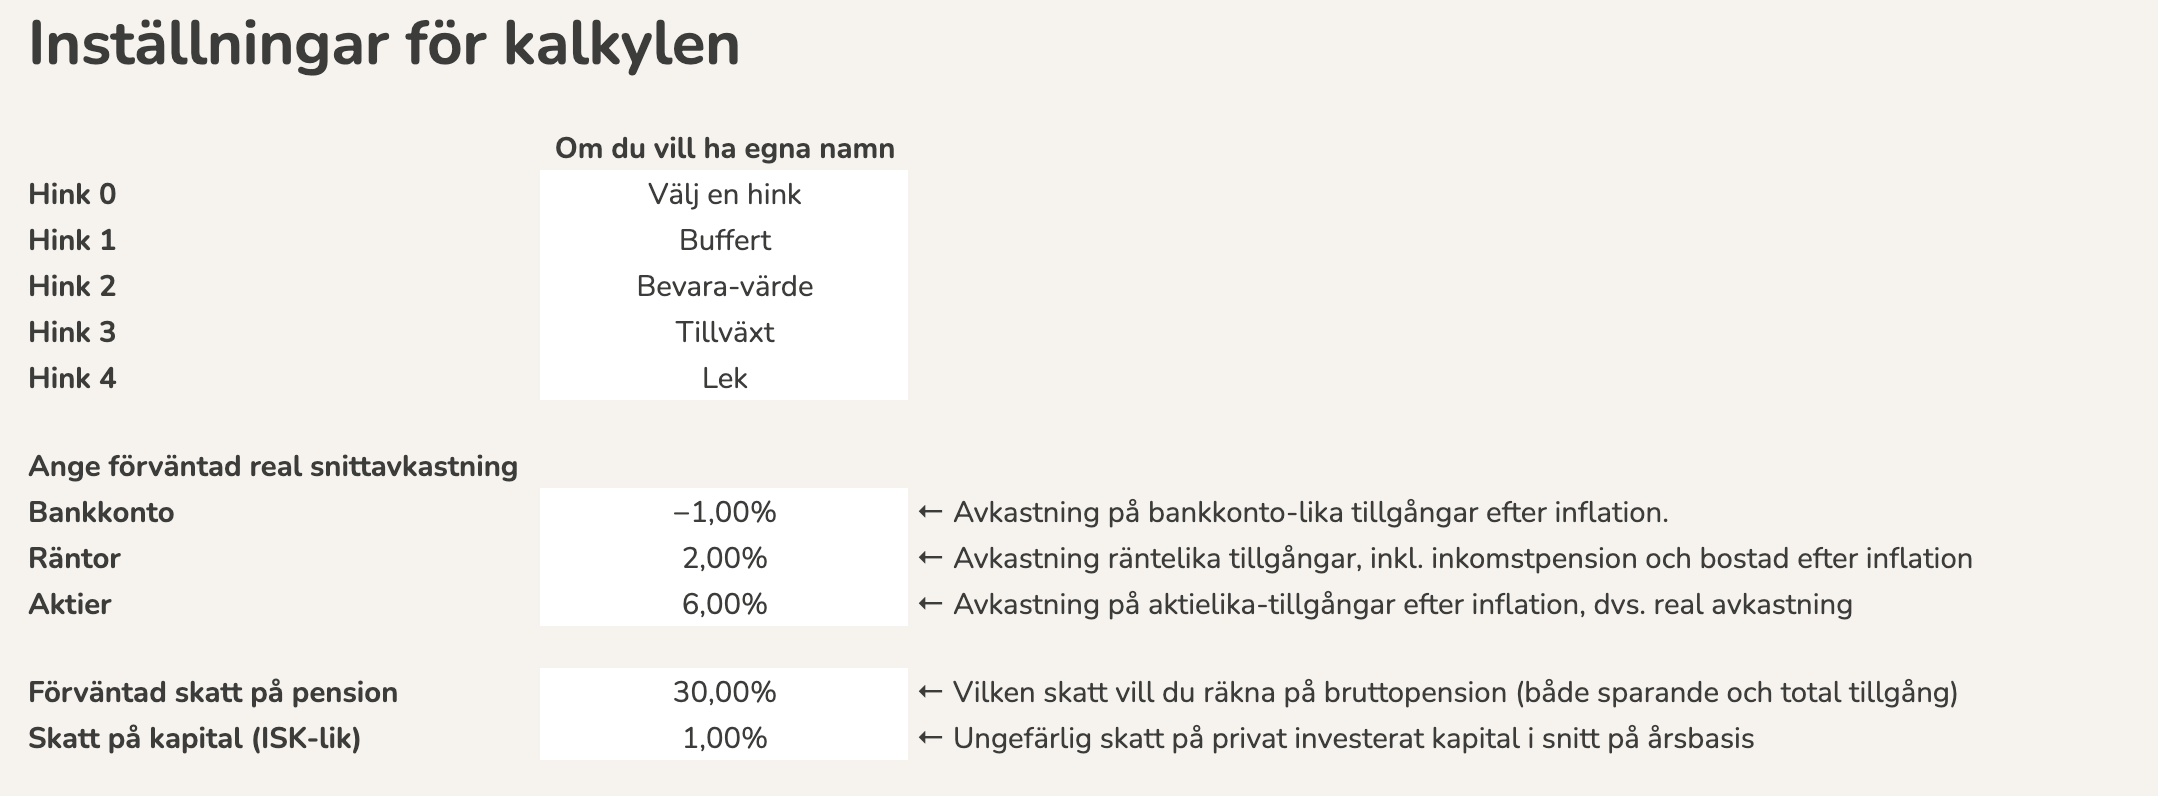This screenshot has width=2158, height=796.
Task: Click the 'Bevara-värde' name cell
Action: tap(724, 286)
